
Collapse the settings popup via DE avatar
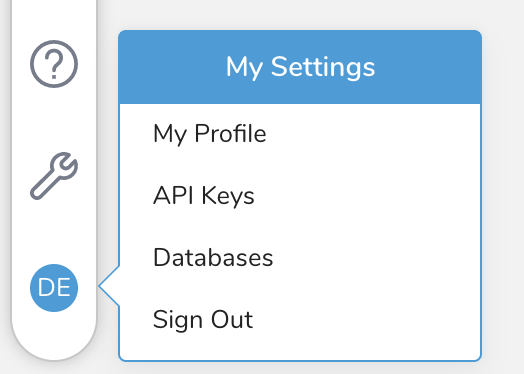click(x=54, y=288)
